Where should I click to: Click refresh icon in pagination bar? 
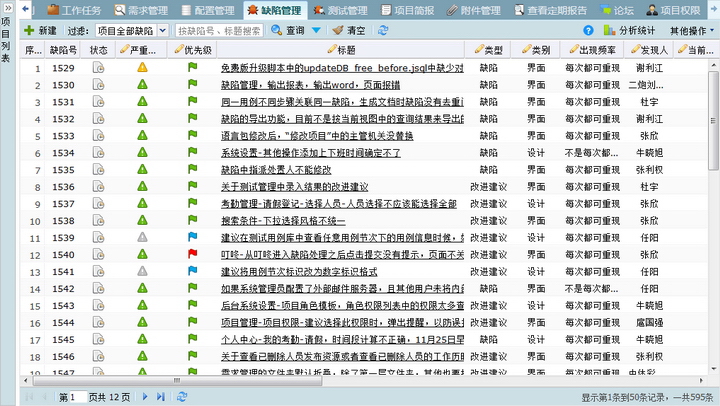click(182, 397)
